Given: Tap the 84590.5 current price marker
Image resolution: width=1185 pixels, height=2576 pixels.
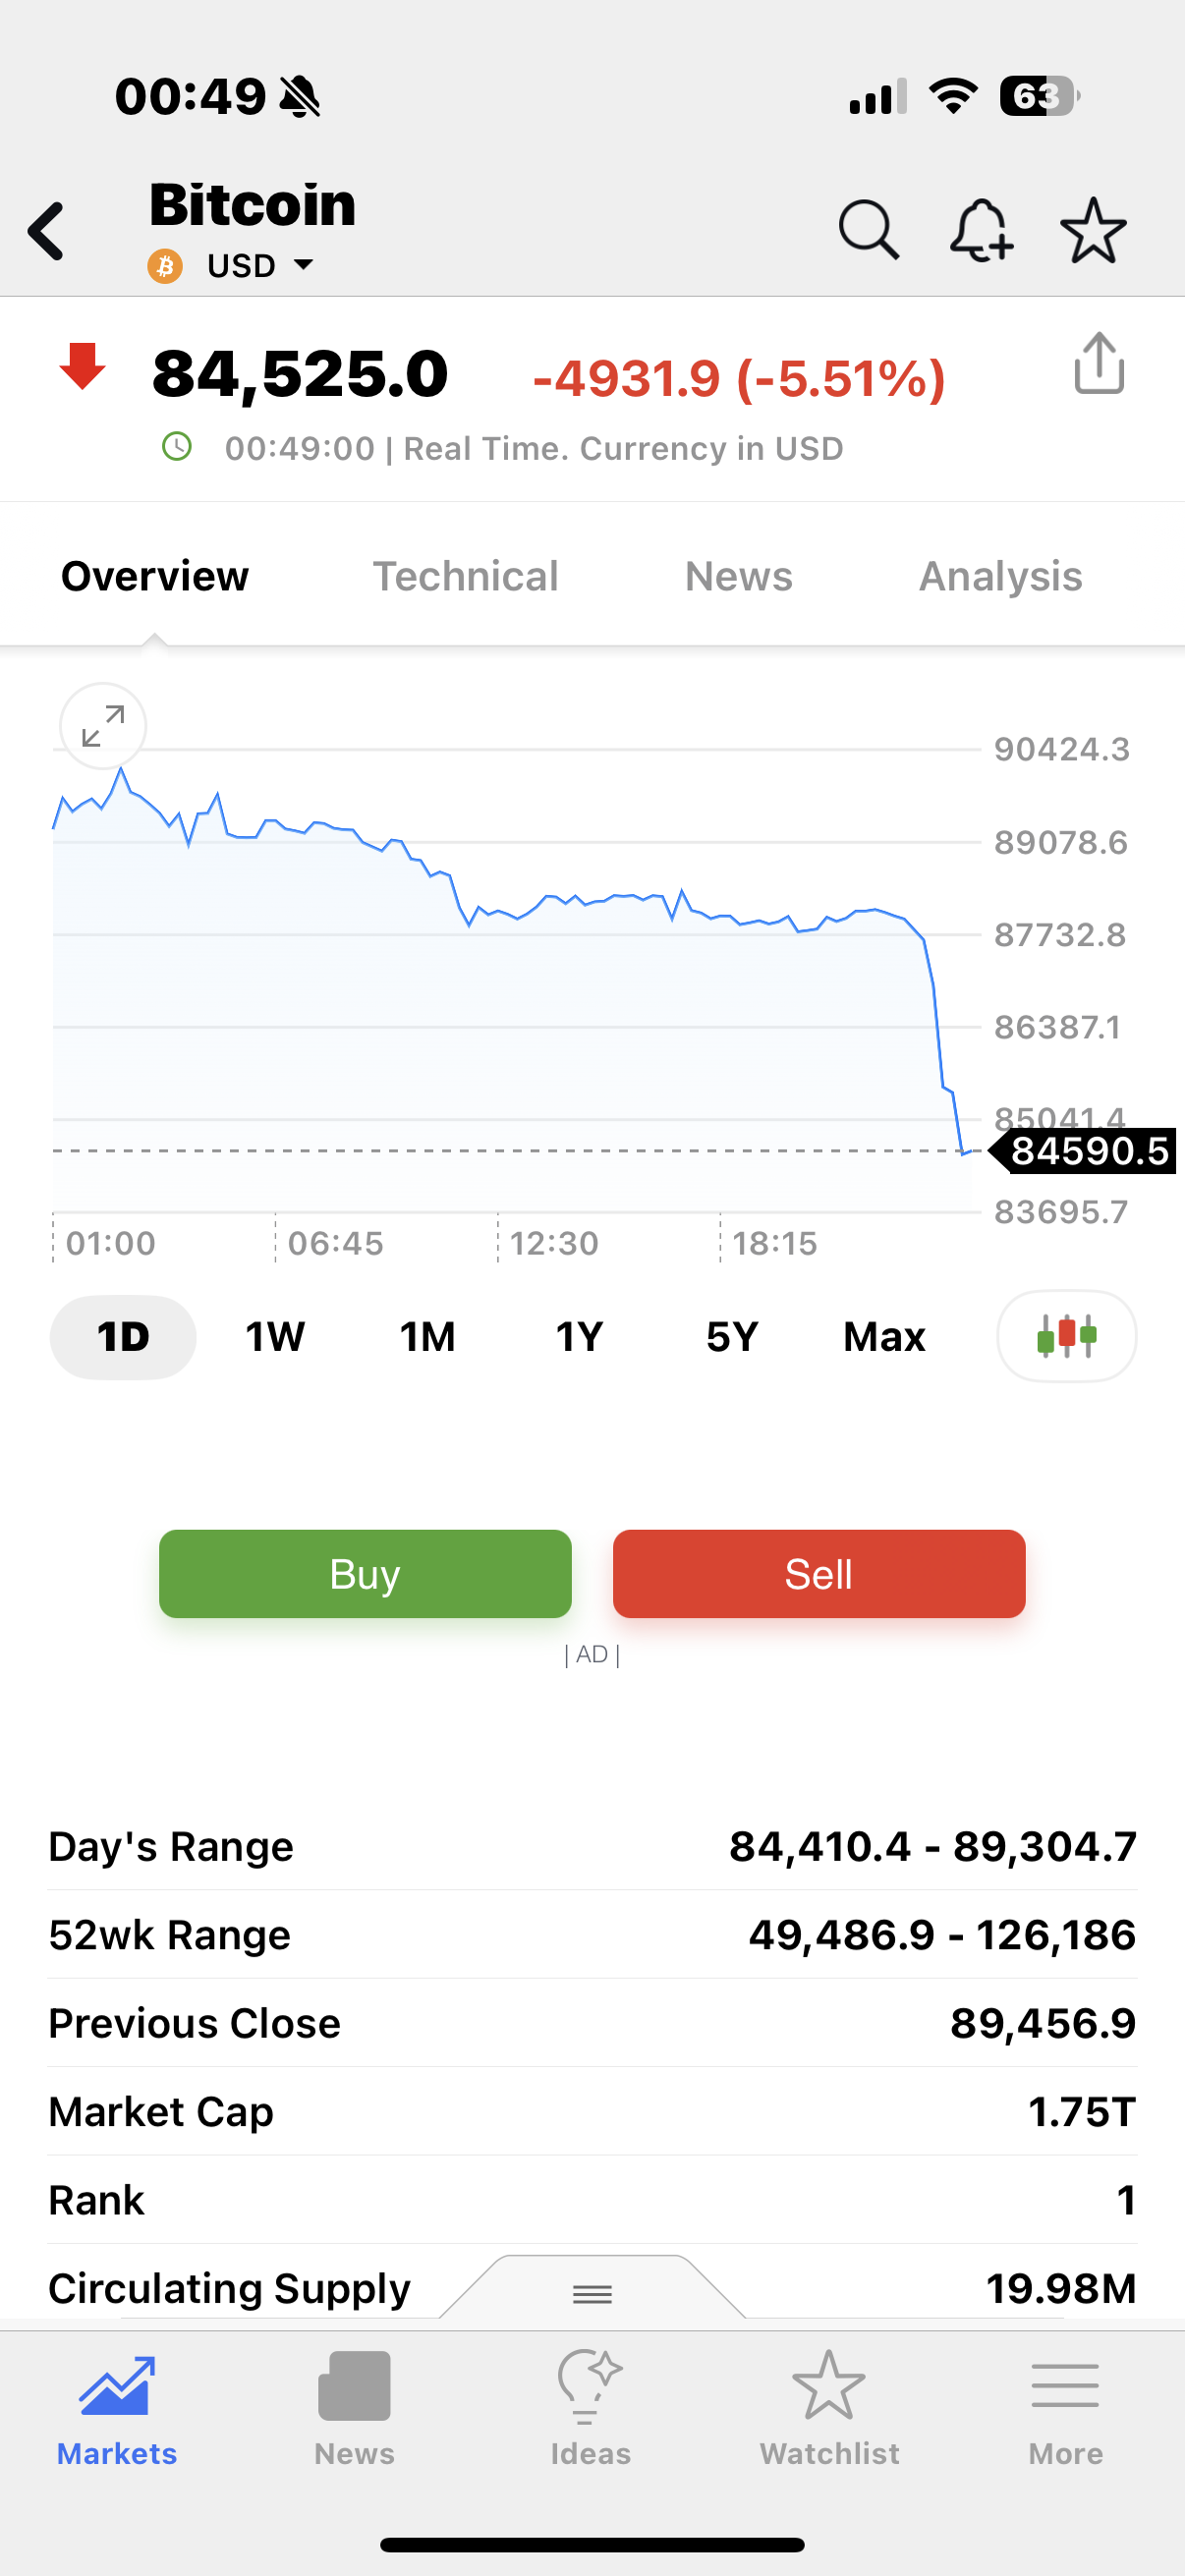Looking at the screenshot, I should tap(1087, 1151).
